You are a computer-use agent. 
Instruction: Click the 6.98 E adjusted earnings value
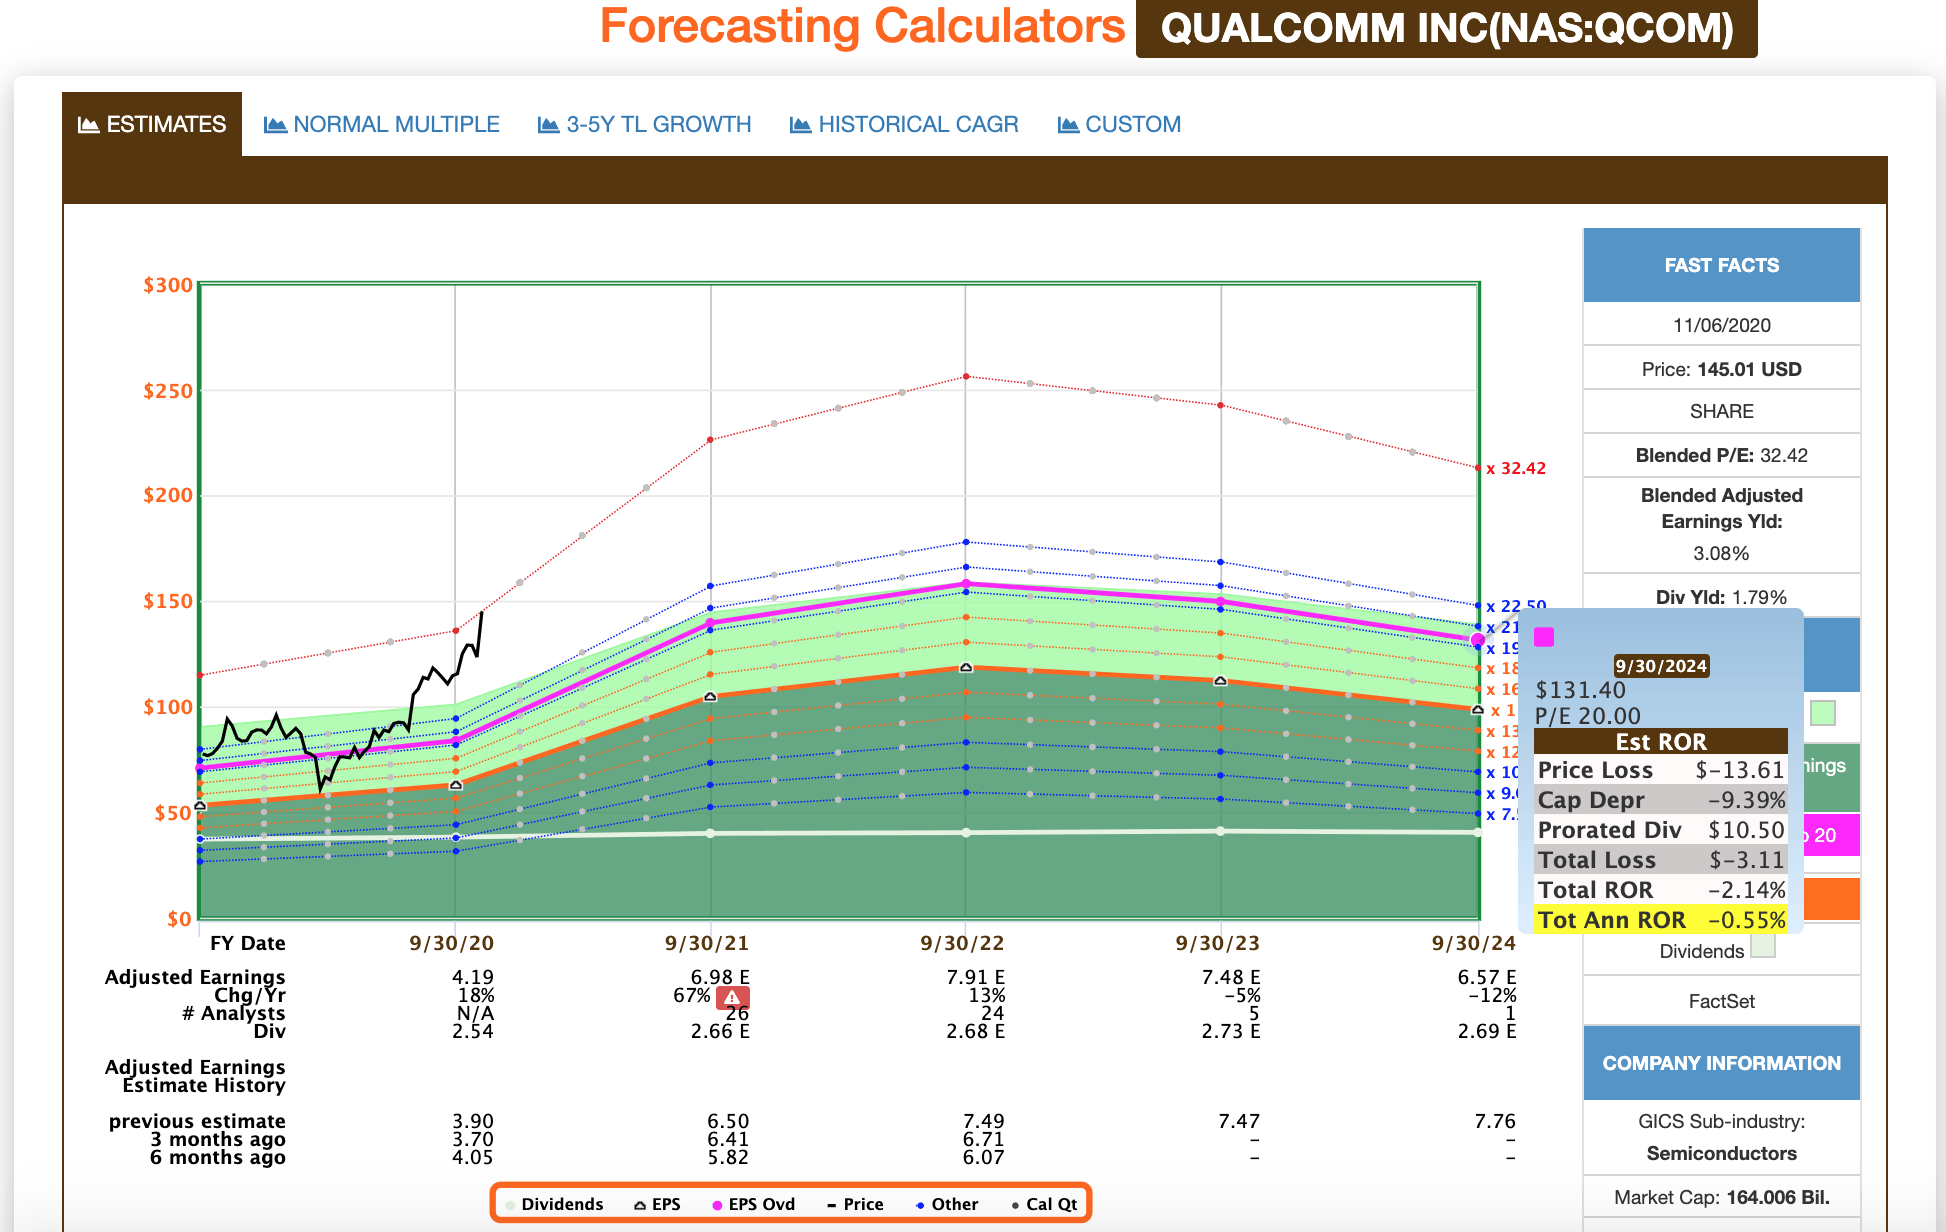click(x=720, y=977)
